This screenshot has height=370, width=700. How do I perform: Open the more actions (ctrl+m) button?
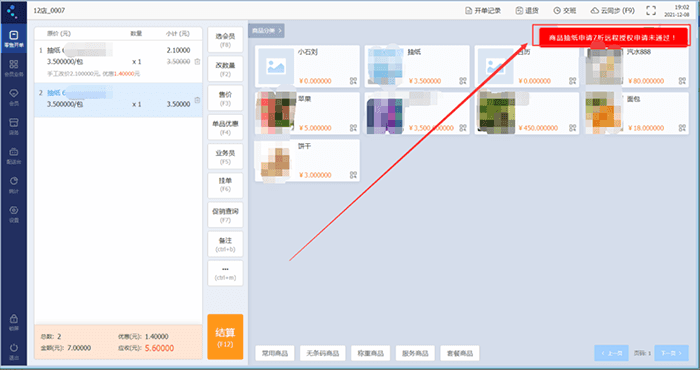pos(225,273)
